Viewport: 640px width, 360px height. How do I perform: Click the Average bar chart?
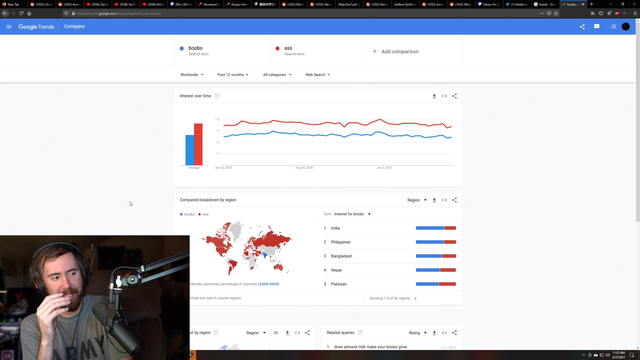coord(194,144)
